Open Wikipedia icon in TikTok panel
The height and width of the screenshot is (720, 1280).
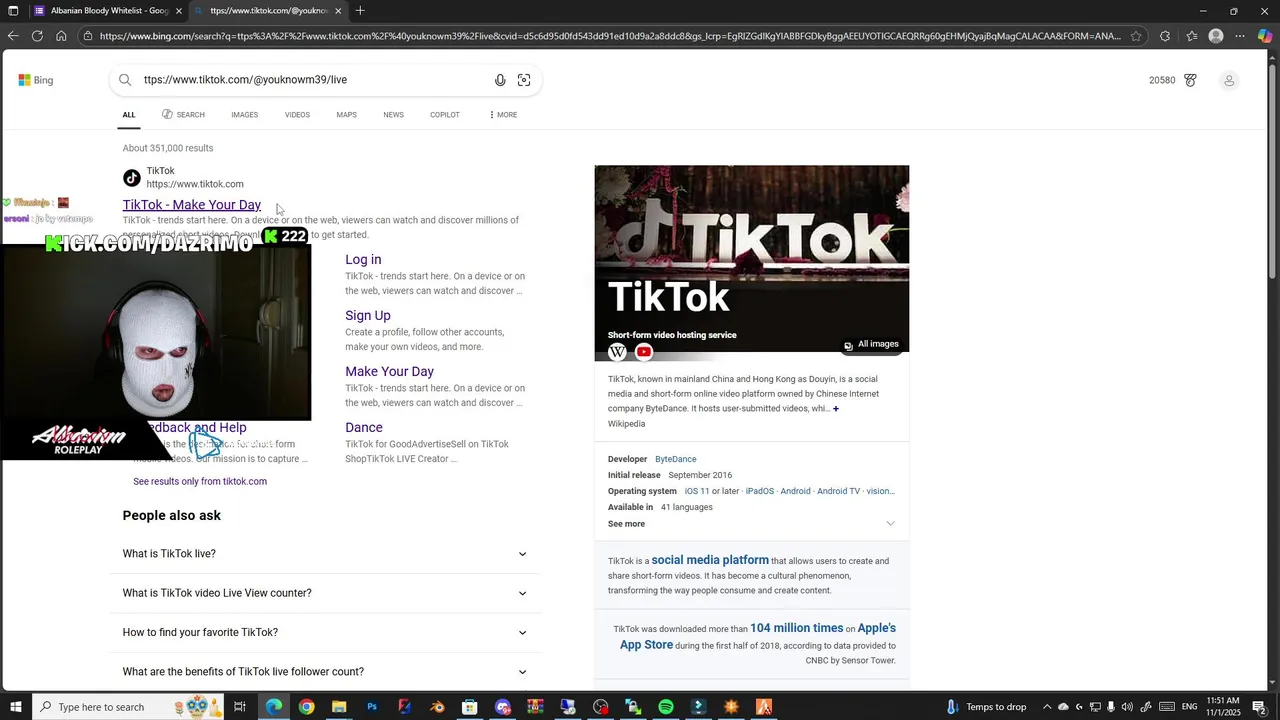click(617, 352)
